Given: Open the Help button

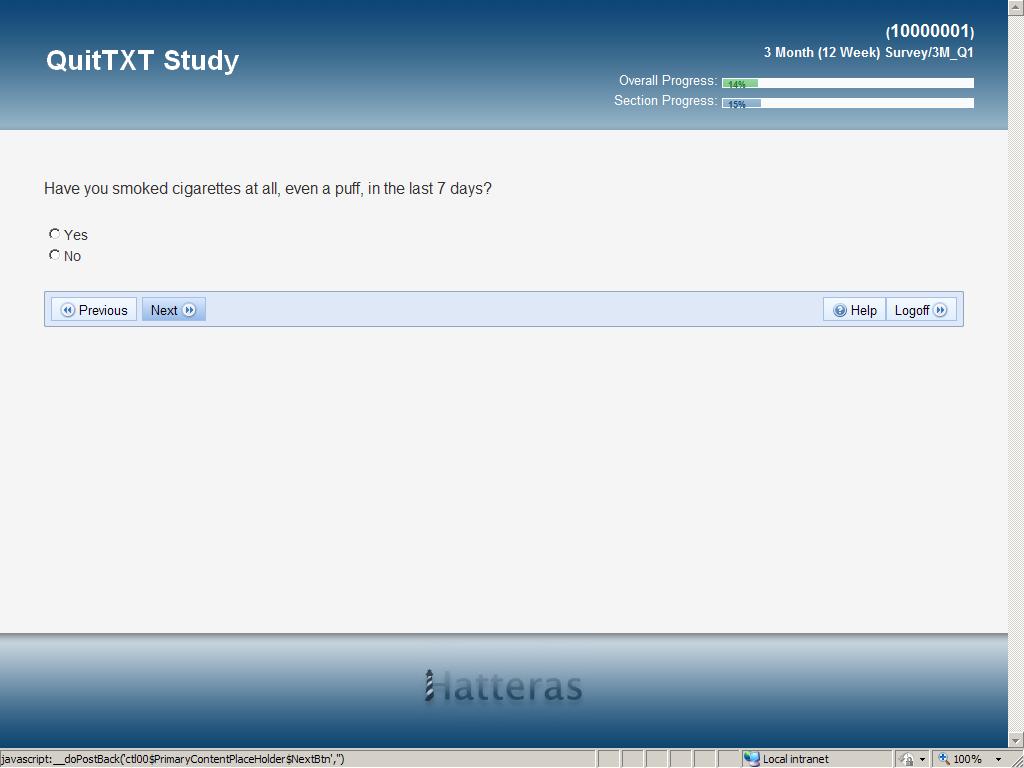Looking at the screenshot, I should pos(854,310).
